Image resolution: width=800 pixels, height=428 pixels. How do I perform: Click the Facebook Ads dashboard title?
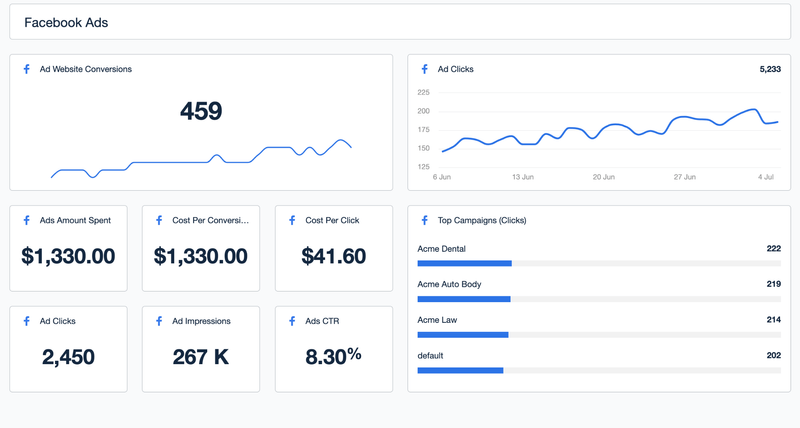pyautogui.click(x=66, y=22)
